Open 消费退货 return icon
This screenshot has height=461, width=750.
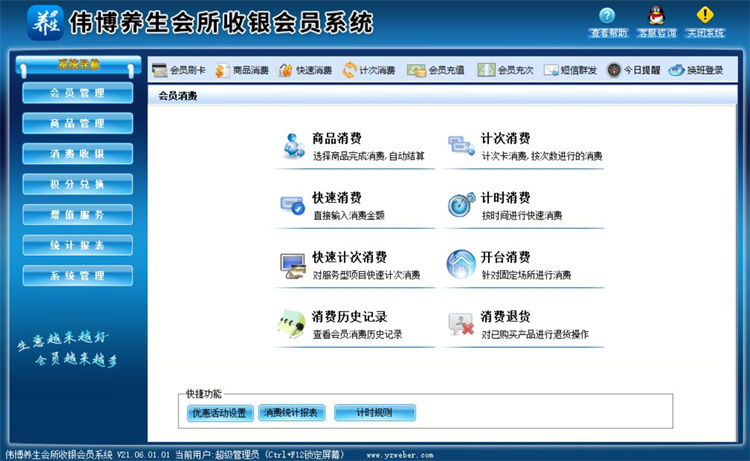460,323
